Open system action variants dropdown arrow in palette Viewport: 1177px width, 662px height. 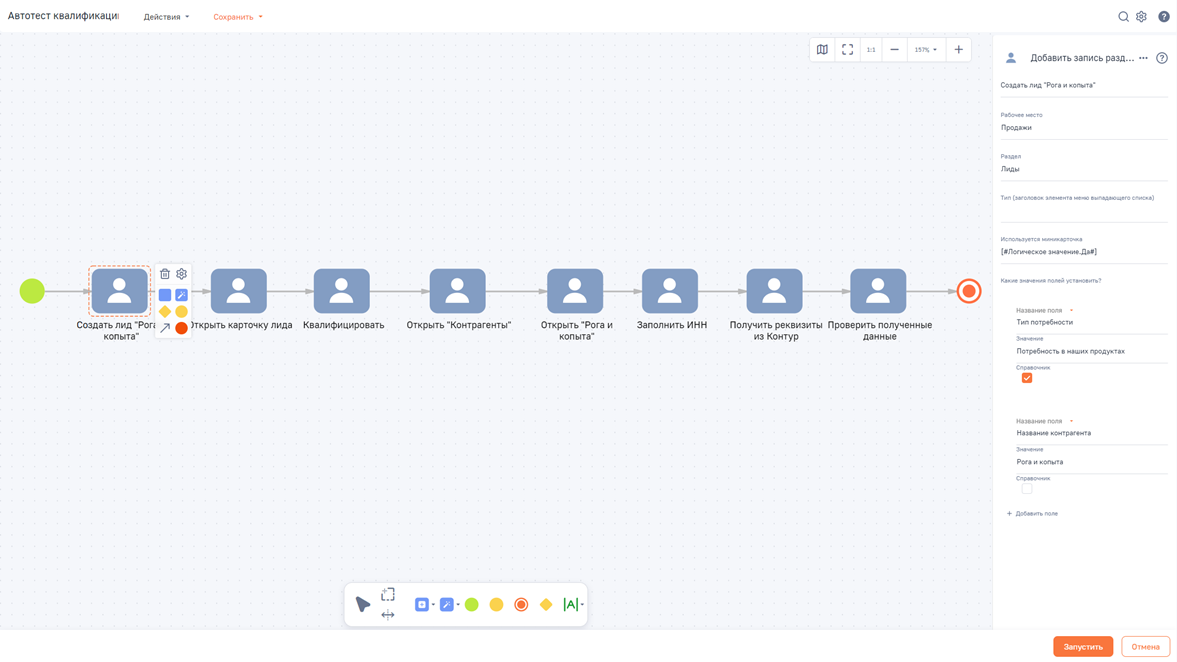(x=458, y=605)
